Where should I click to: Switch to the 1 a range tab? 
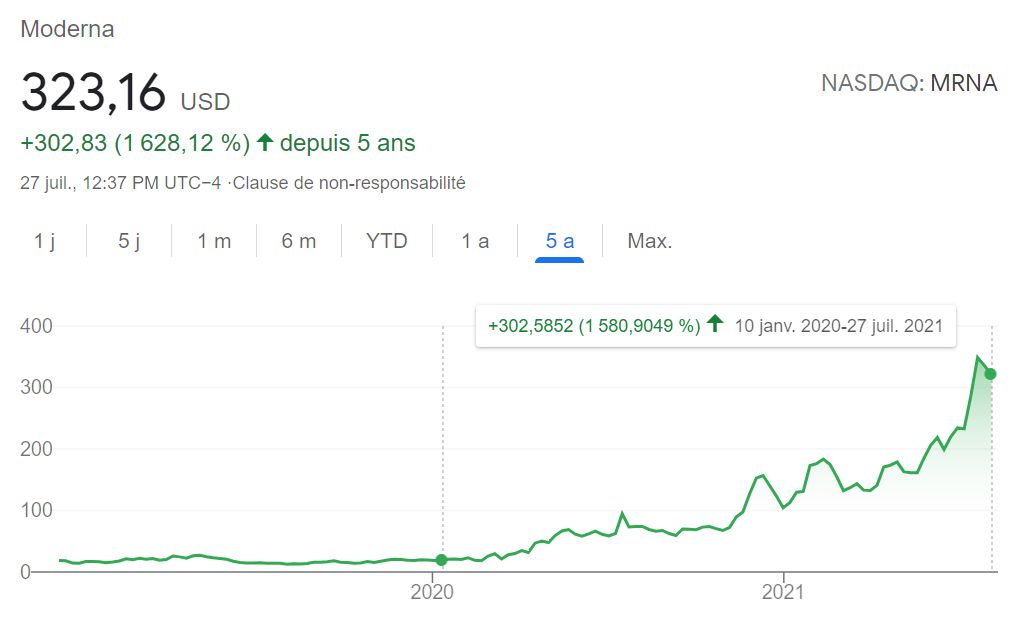475,241
